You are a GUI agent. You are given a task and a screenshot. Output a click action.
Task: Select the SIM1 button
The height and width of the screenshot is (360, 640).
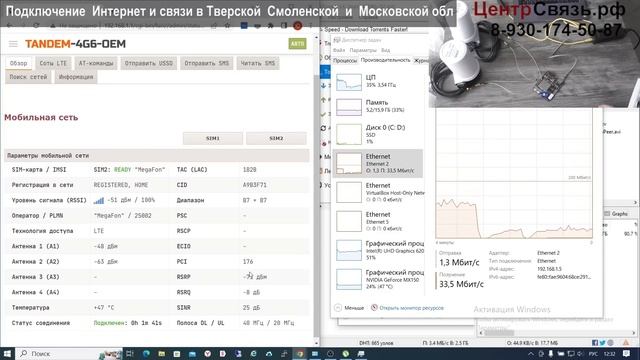(213, 138)
